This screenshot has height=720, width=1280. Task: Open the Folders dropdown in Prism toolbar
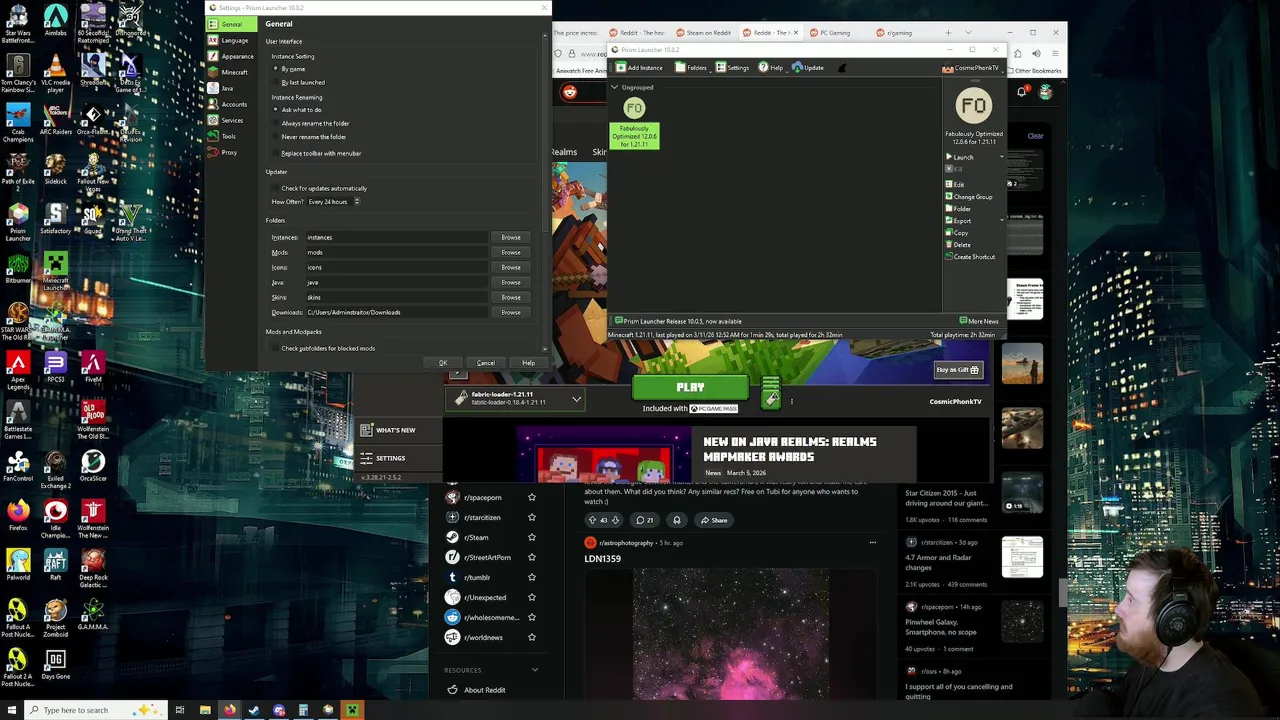coord(691,67)
